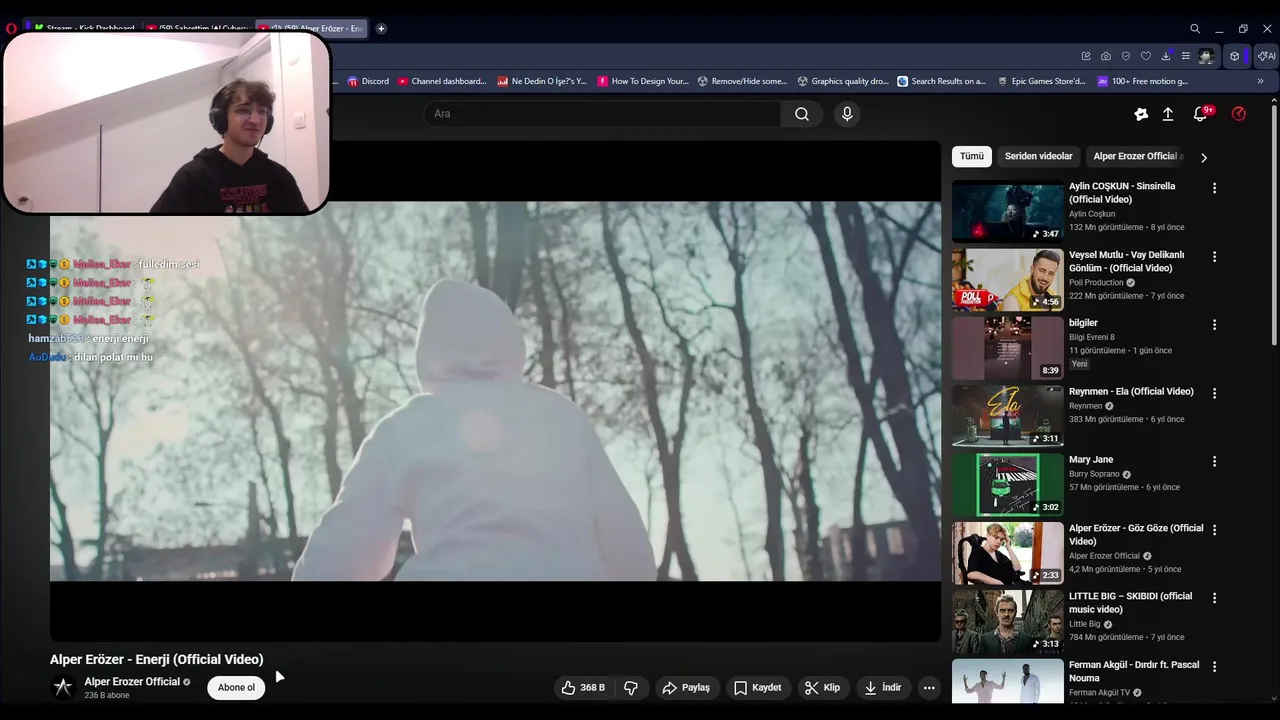Open the Search Results on a bookmark

(942, 81)
